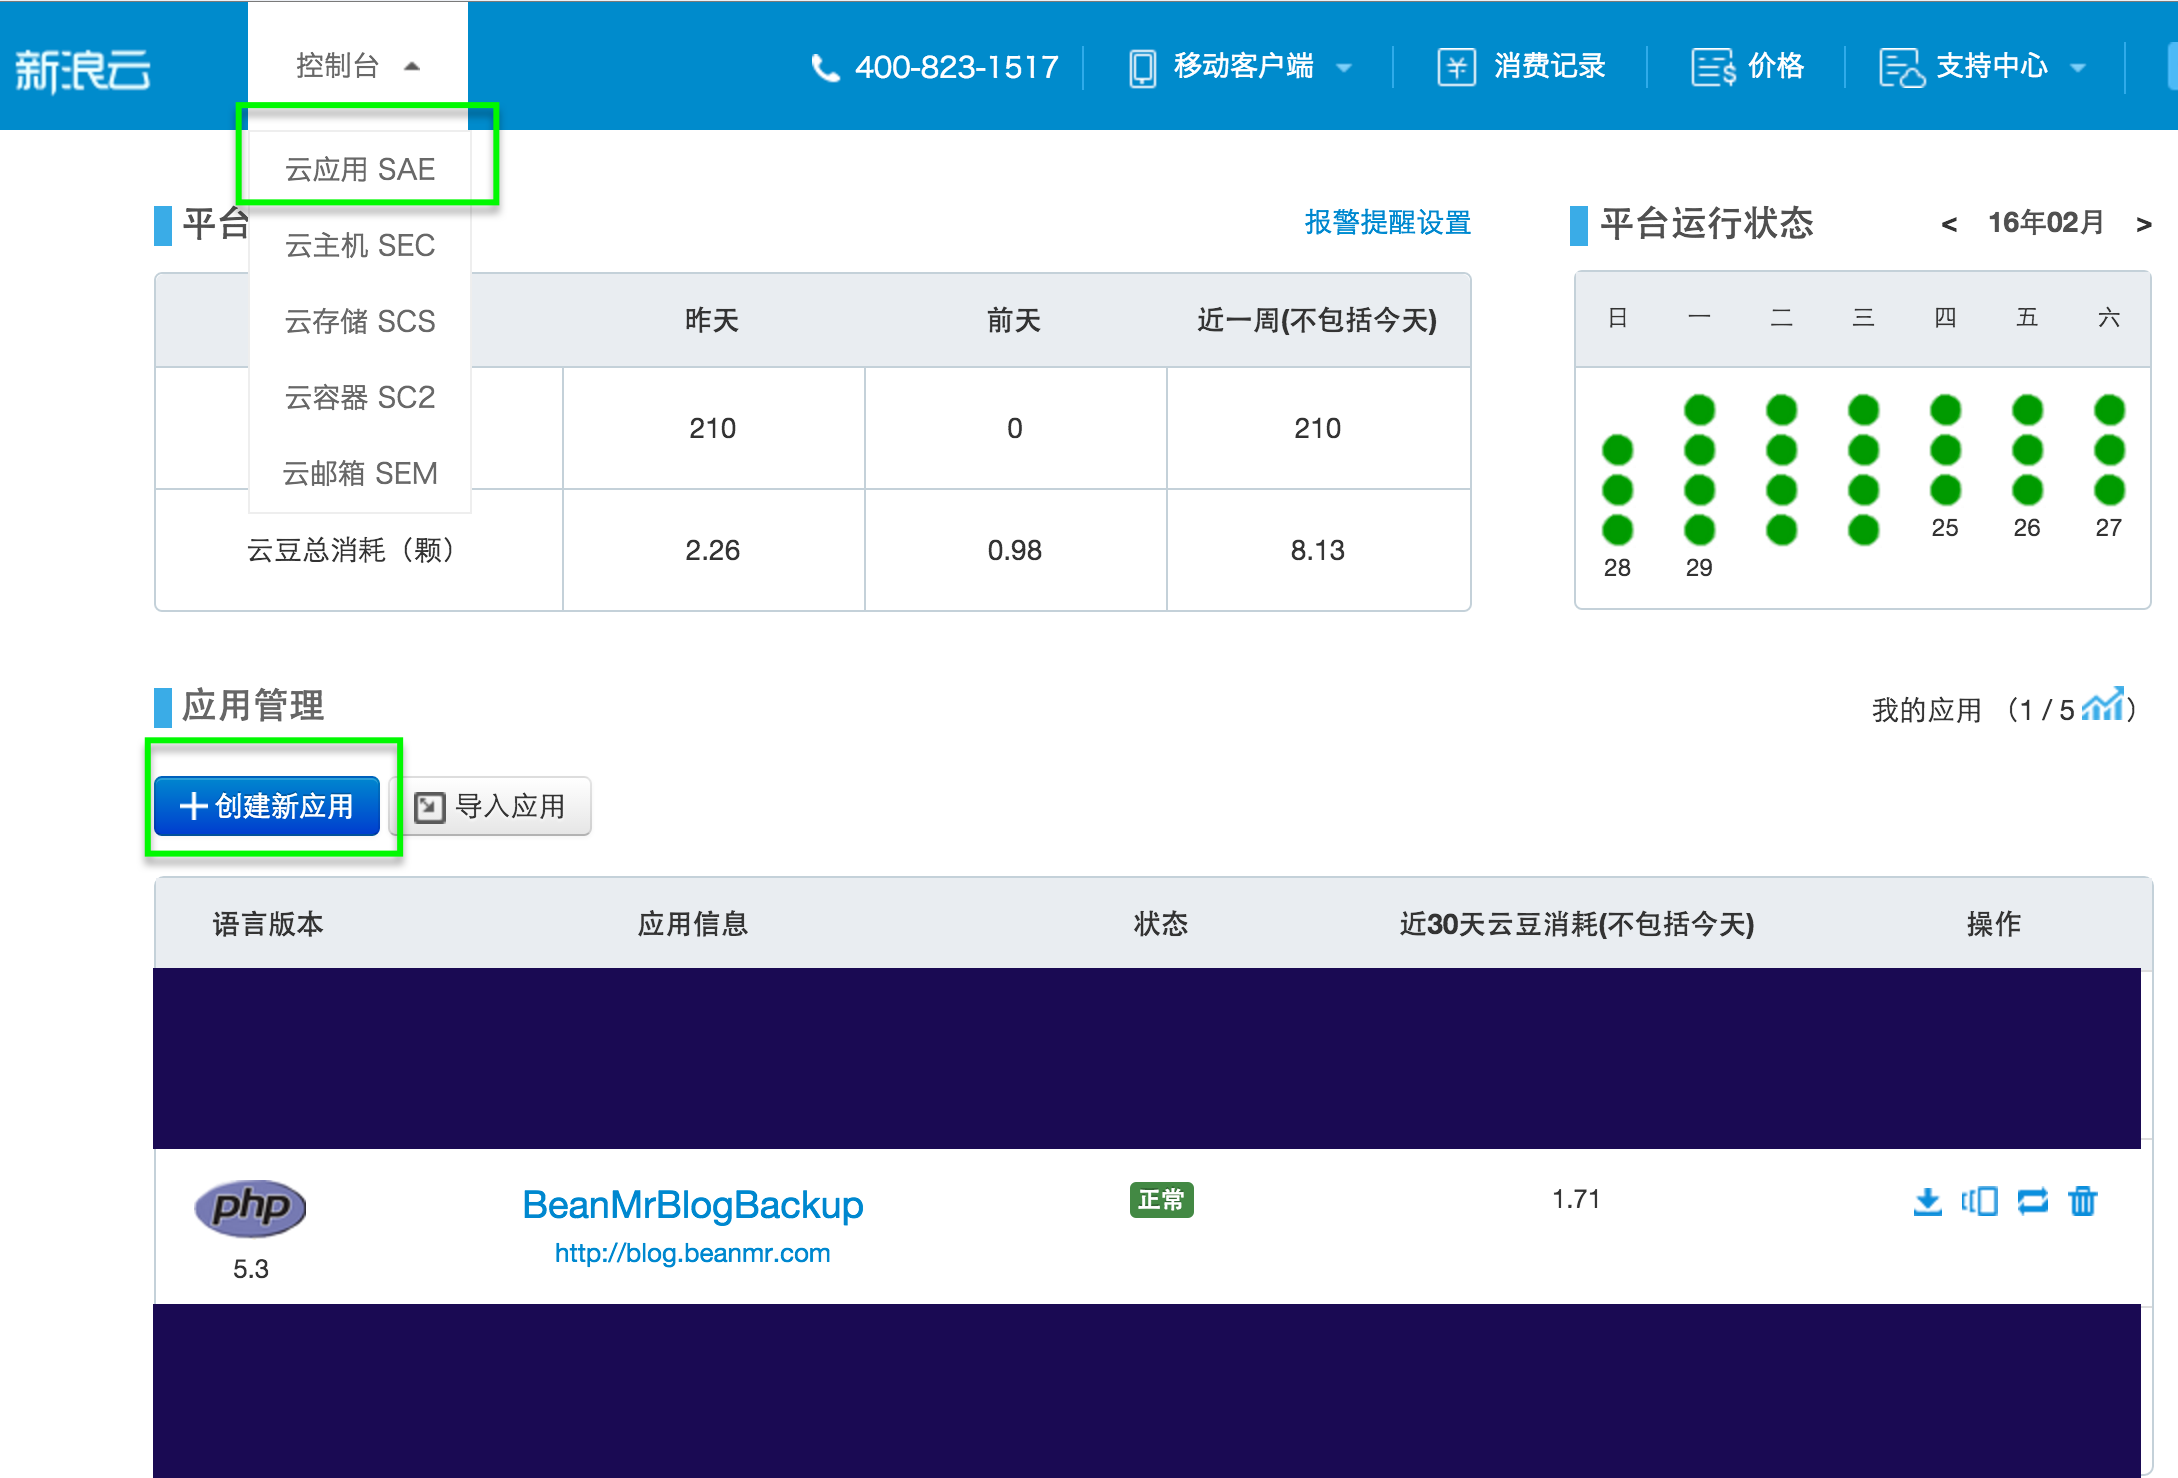
Task: Click the 价格 price list icon
Action: [1713, 68]
